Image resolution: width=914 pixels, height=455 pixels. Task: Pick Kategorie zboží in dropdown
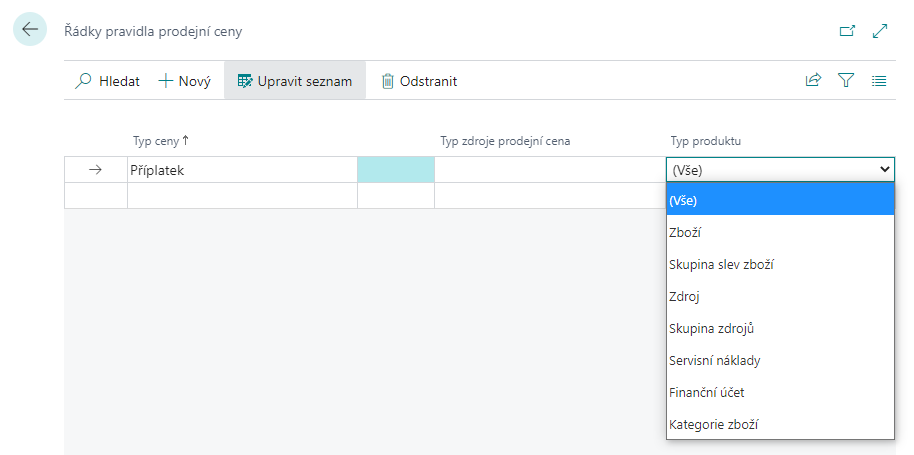click(x=713, y=424)
